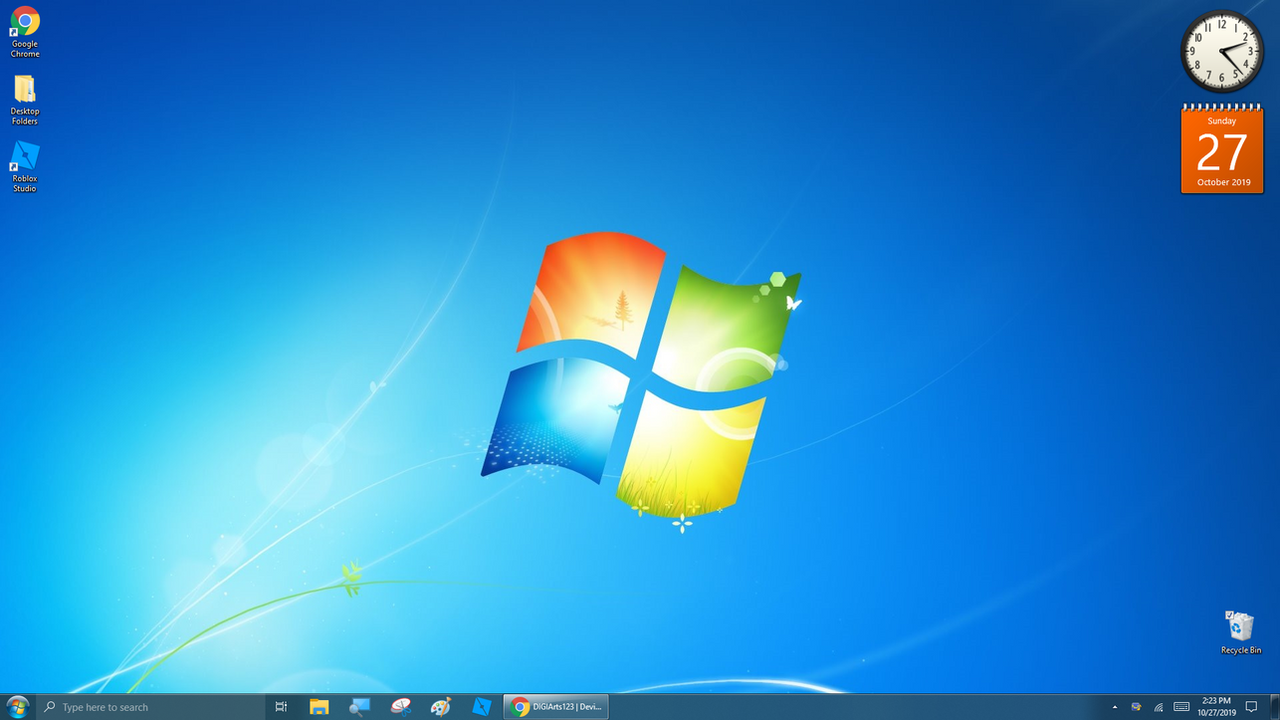
Task: Open File Explorer from the taskbar
Action: 319,707
